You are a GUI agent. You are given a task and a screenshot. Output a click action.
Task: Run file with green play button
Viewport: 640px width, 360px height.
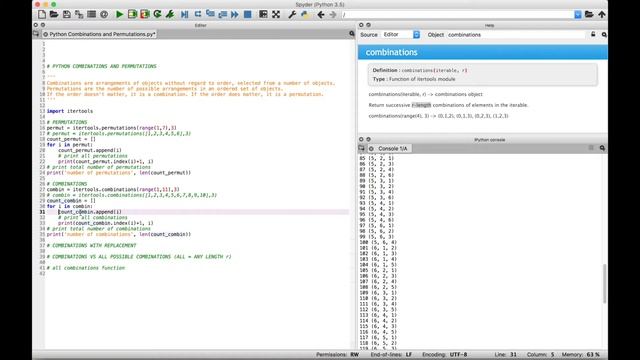click(x=120, y=14)
